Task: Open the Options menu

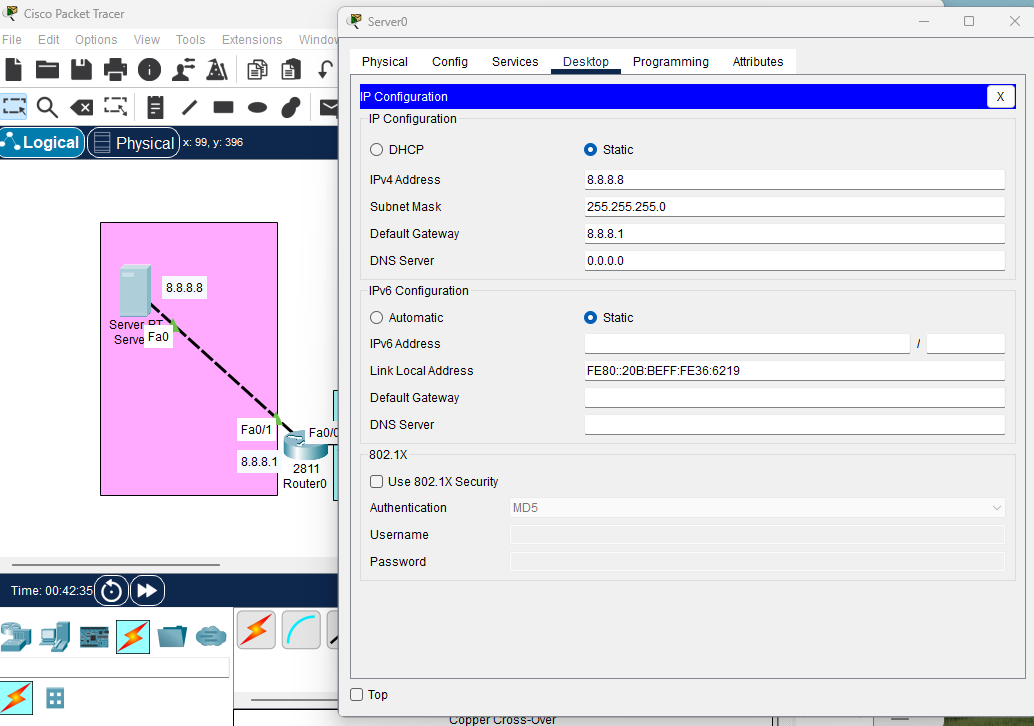Action: [x=96, y=40]
